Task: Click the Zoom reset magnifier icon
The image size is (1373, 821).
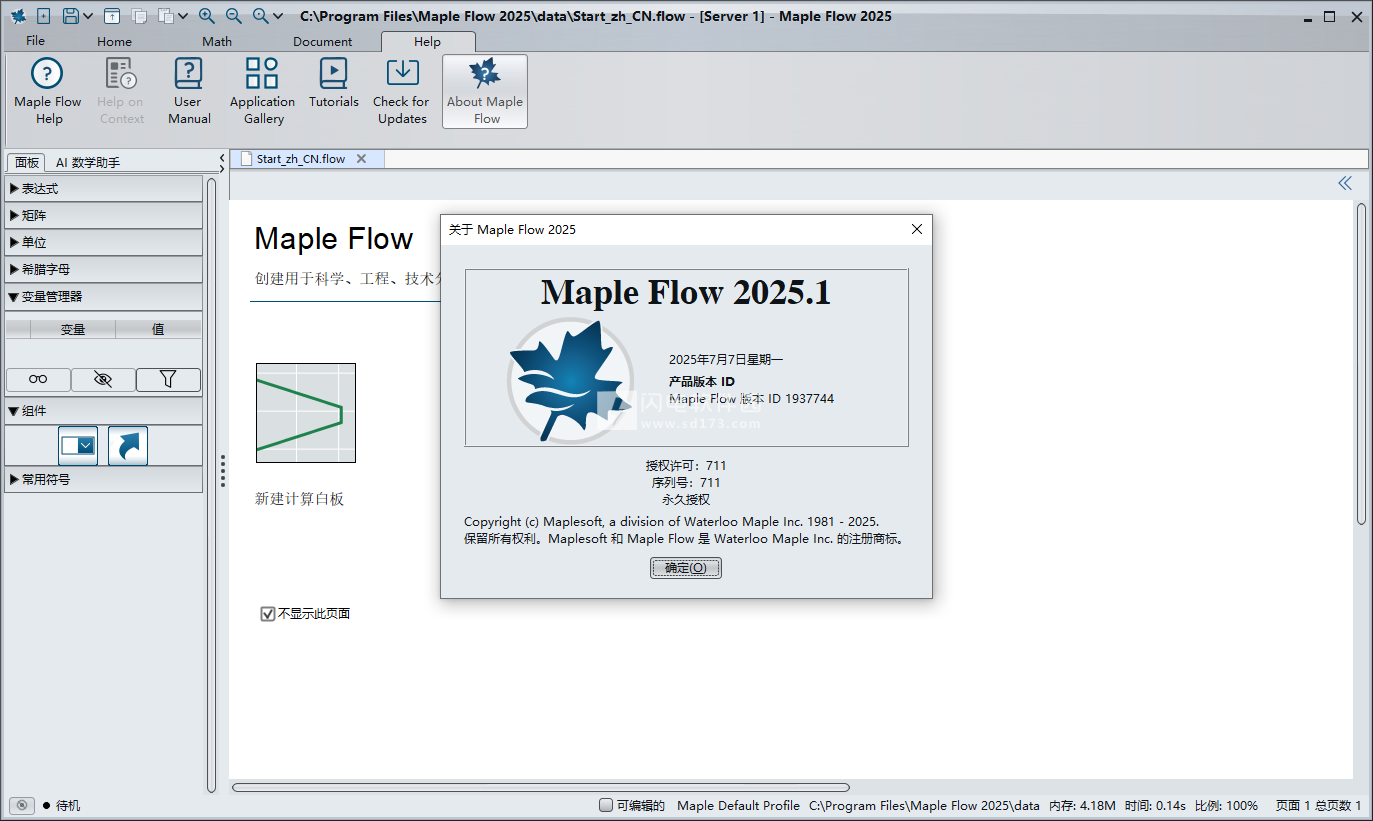Action: pyautogui.click(x=260, y=16)
